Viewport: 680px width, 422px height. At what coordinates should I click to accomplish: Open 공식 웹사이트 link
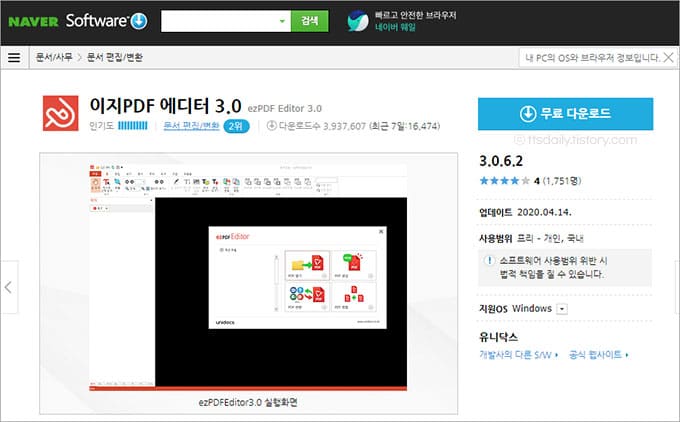coord(598,355)
